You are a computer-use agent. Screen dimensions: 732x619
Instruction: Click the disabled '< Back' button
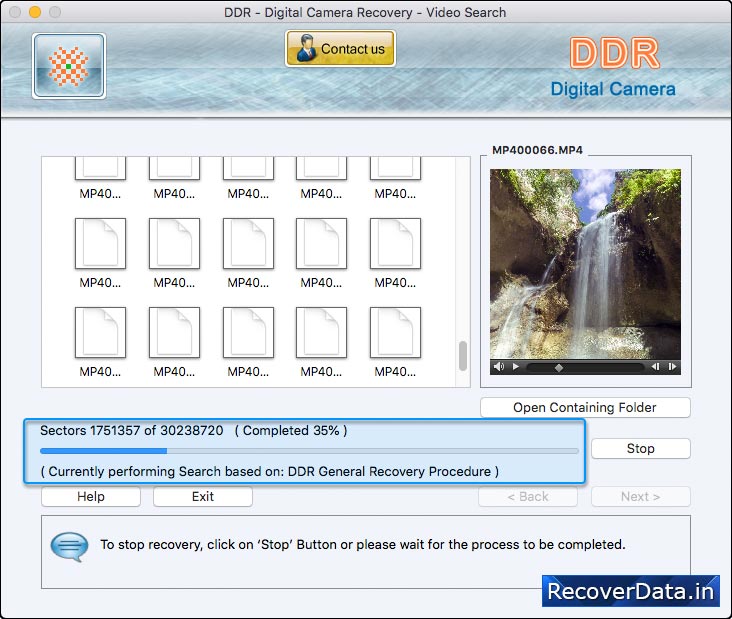(528, 497)
